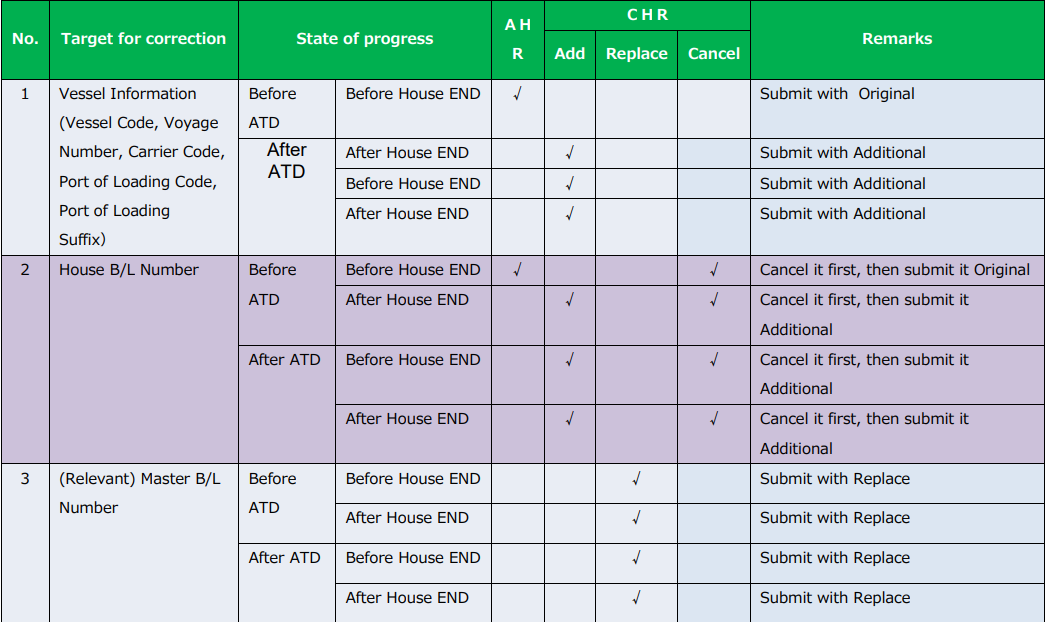Select the 'Replace' sub-column header
Image resolution: width=1045 pixels, height=622 pixels.
click(636, 54)
